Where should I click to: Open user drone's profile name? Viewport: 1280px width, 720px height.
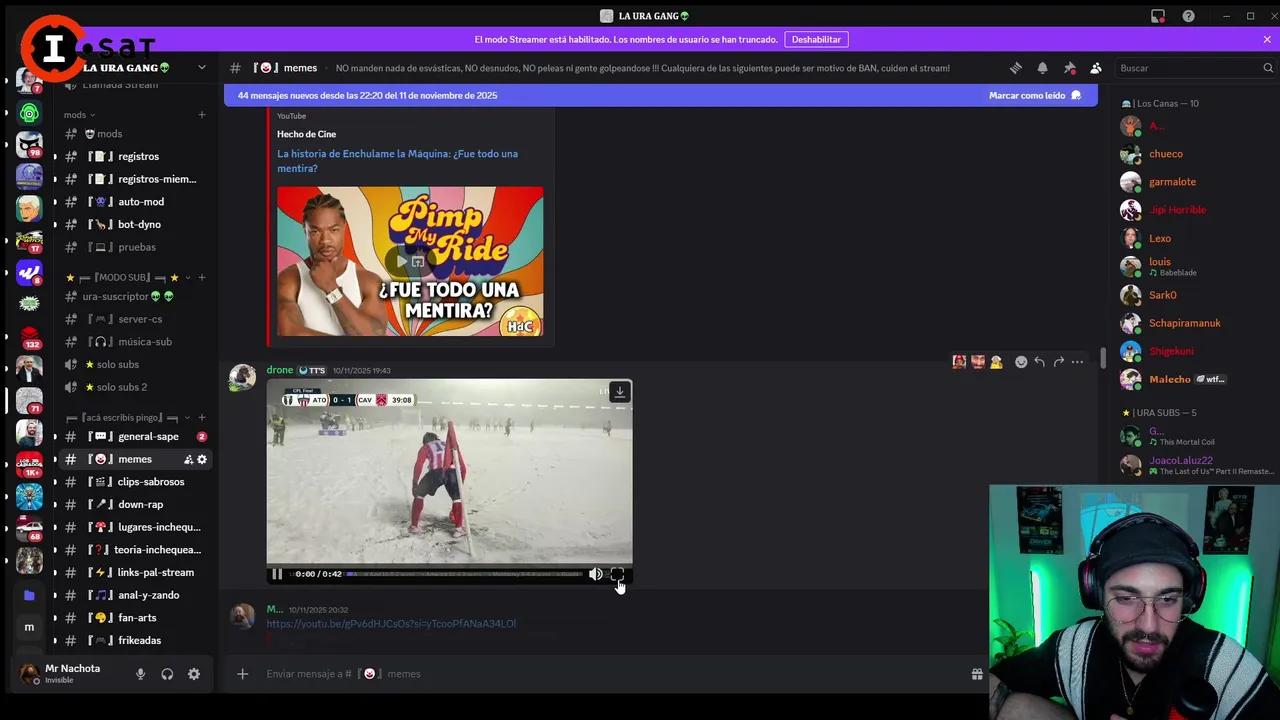pyautogui.click(x=279, y=370)
